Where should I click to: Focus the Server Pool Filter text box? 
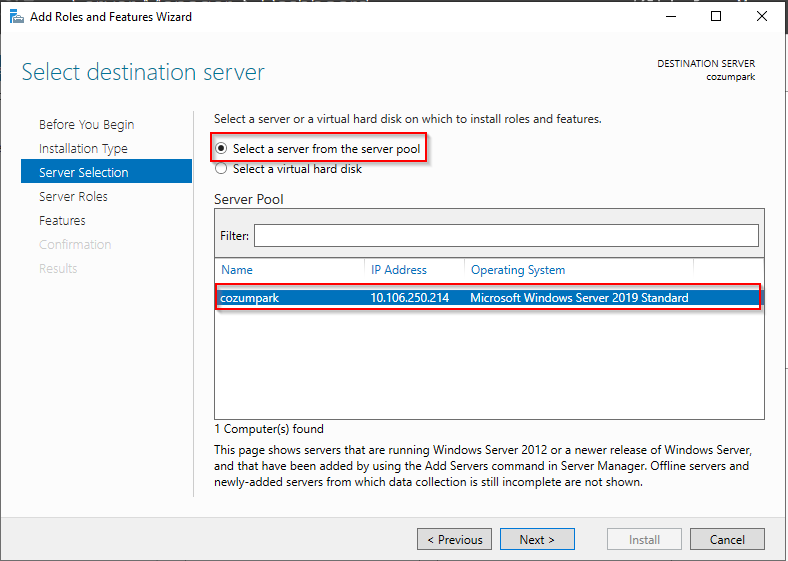coord(506,236)
